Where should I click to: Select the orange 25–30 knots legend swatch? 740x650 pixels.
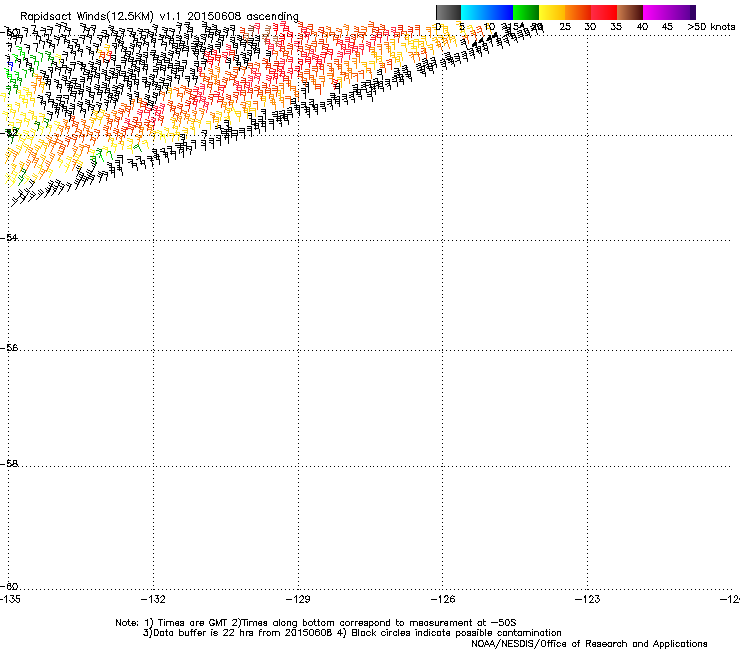[x=578, y=12]
